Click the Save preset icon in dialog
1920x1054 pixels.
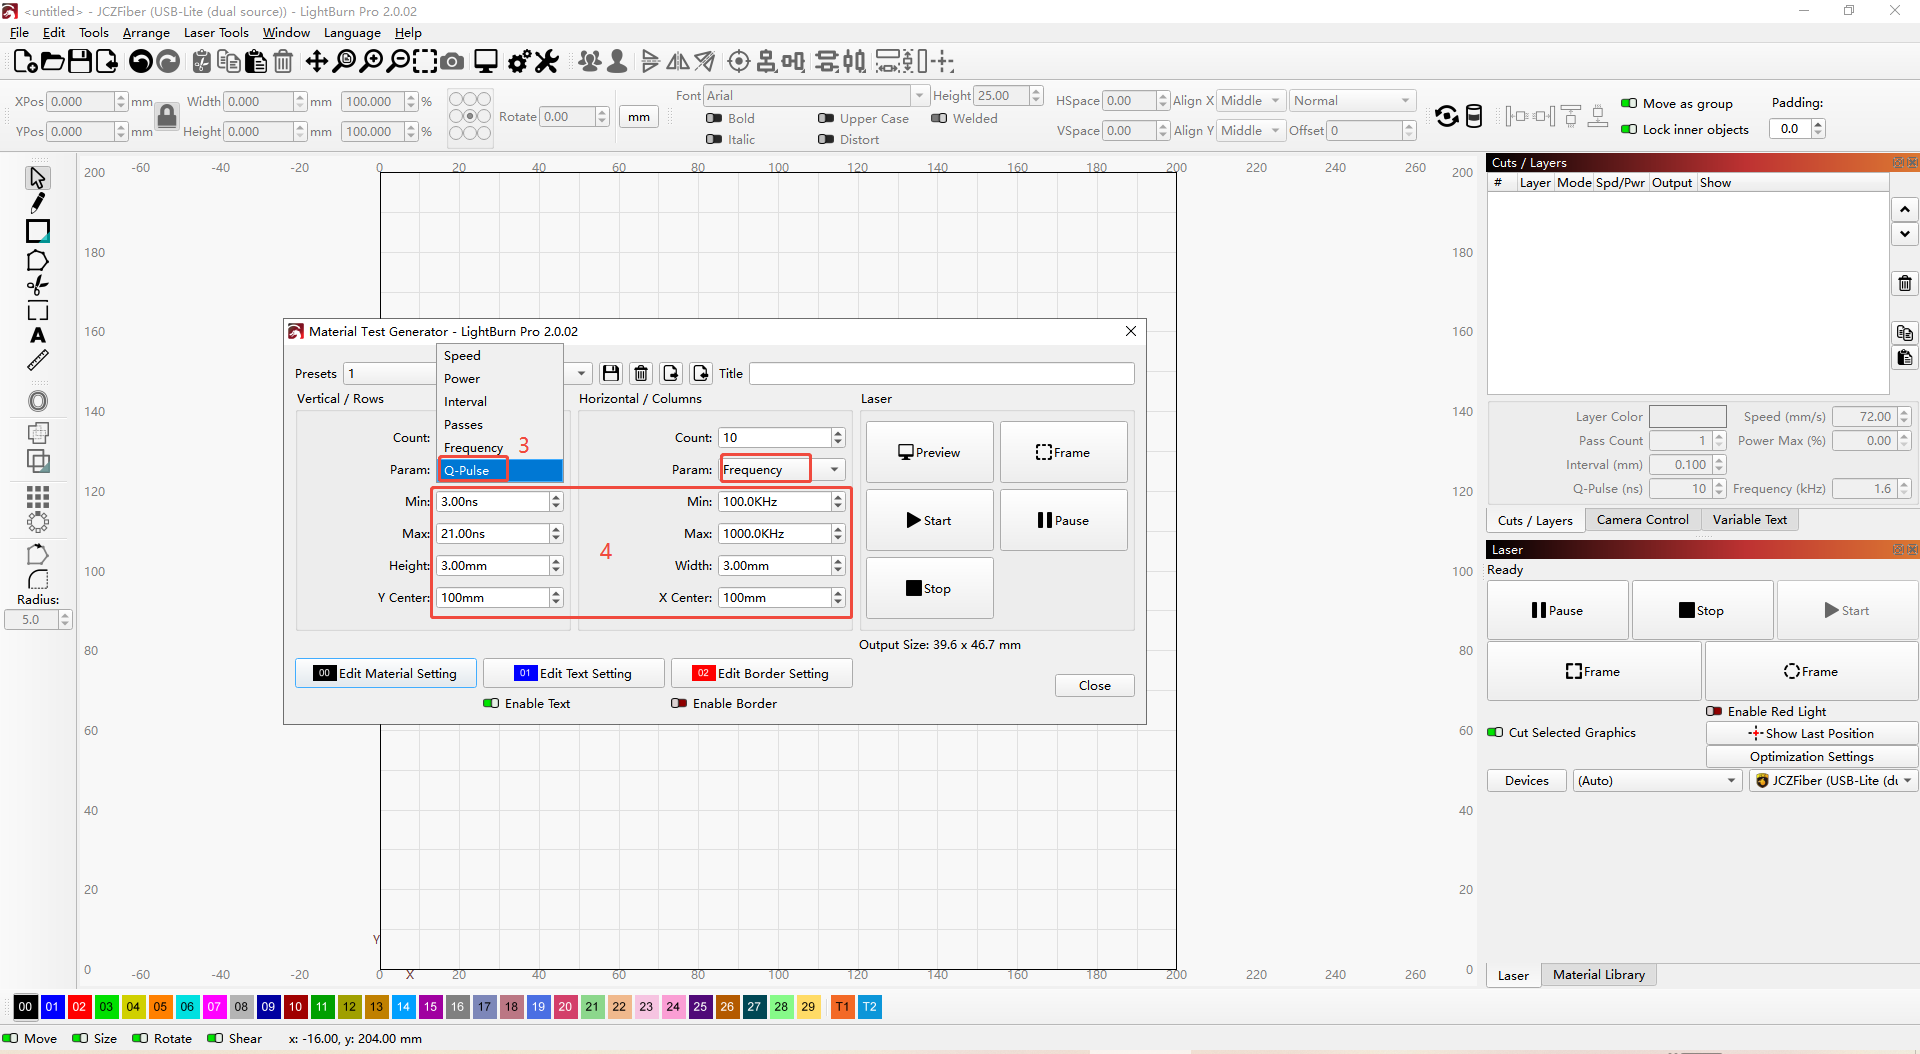point(611,373)
